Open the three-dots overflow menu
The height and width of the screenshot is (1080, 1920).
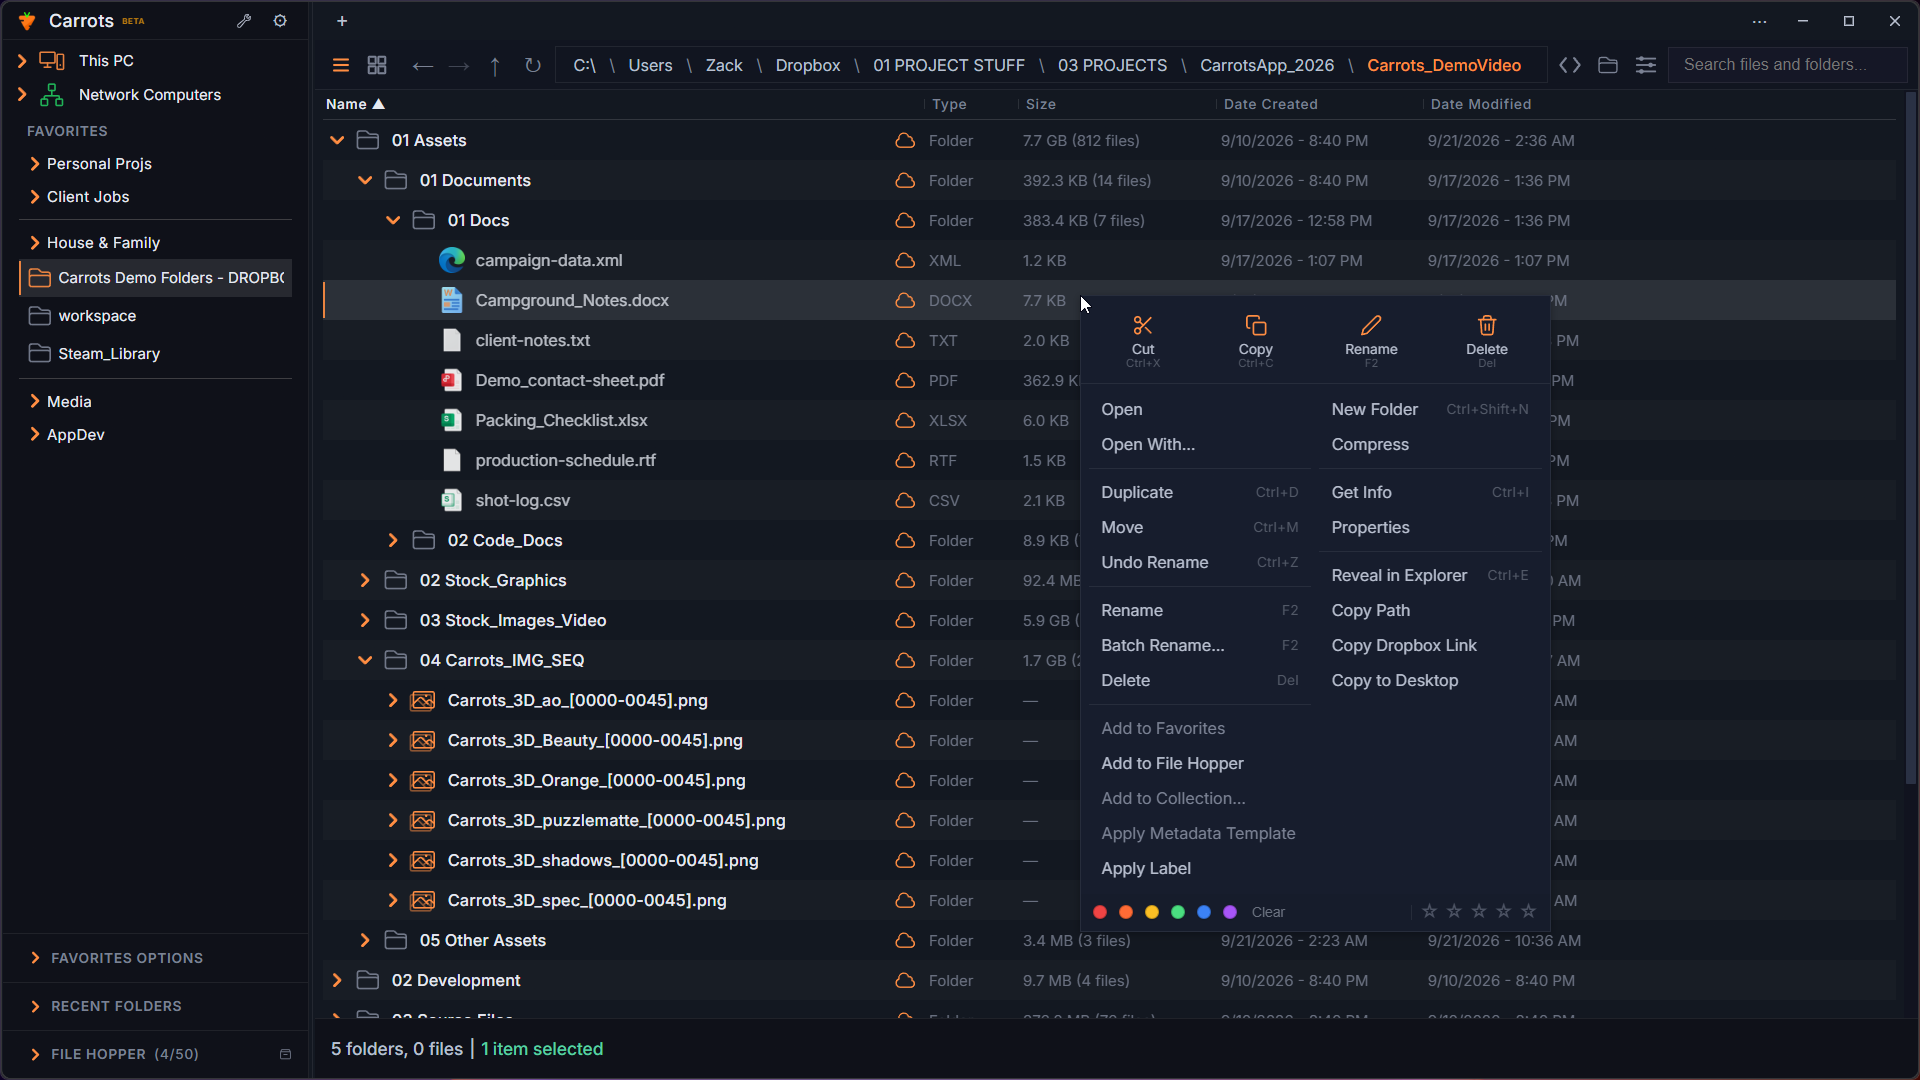[x=1760, y=21]
